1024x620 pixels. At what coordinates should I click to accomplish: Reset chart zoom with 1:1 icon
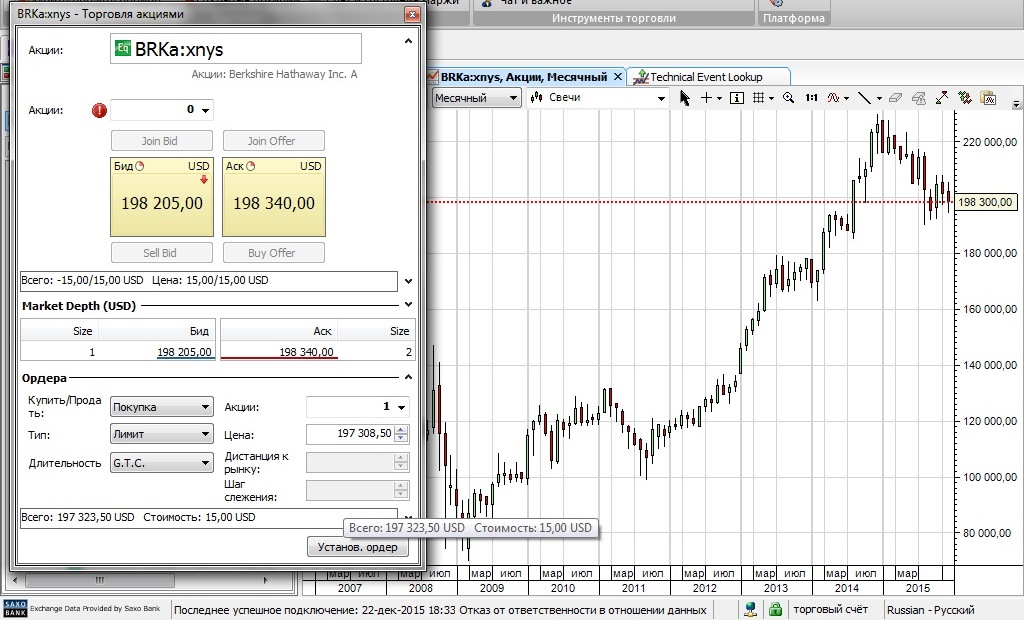point(811,98)
